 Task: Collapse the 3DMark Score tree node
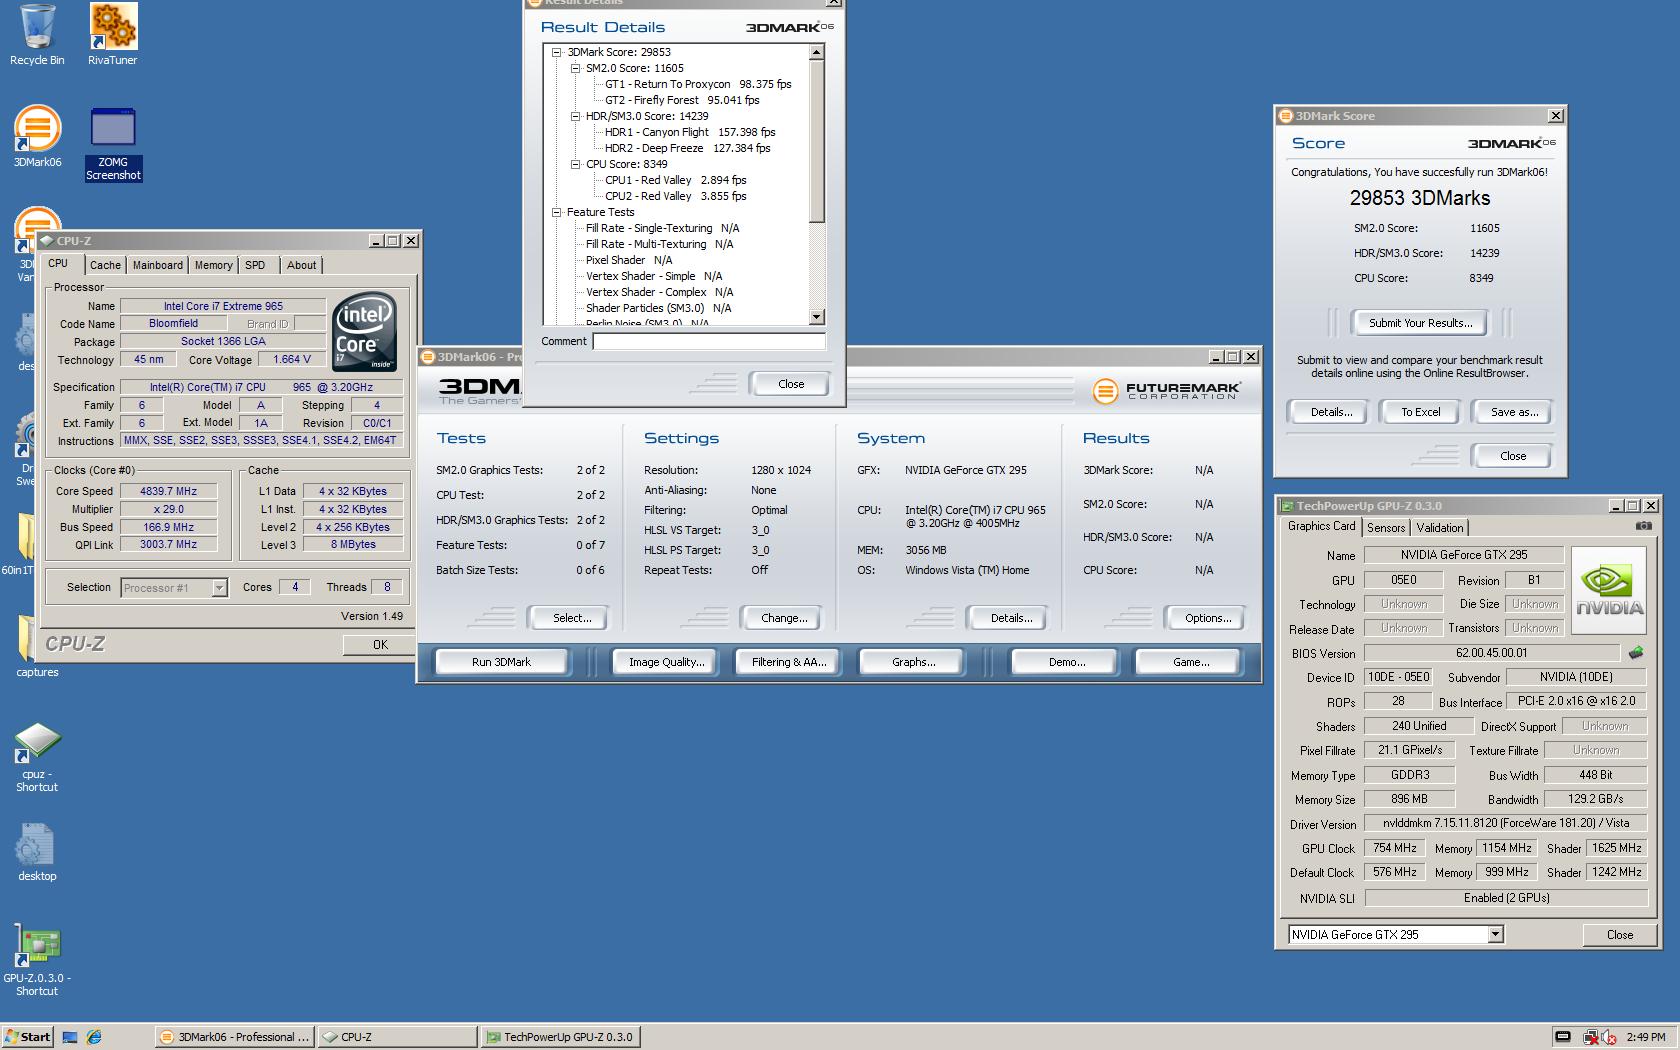click(x=557, y=52)
